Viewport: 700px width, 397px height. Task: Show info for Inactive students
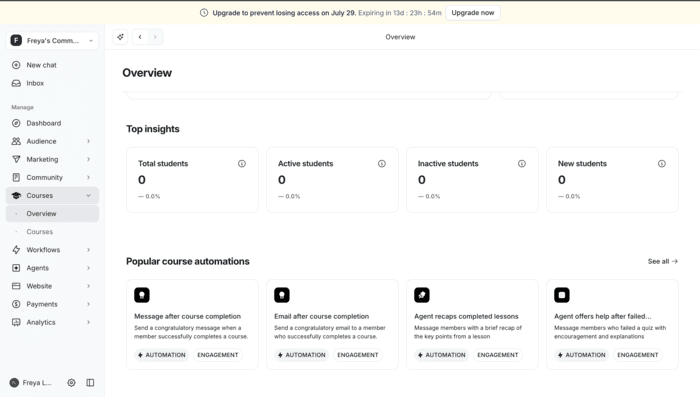(522, 164)
